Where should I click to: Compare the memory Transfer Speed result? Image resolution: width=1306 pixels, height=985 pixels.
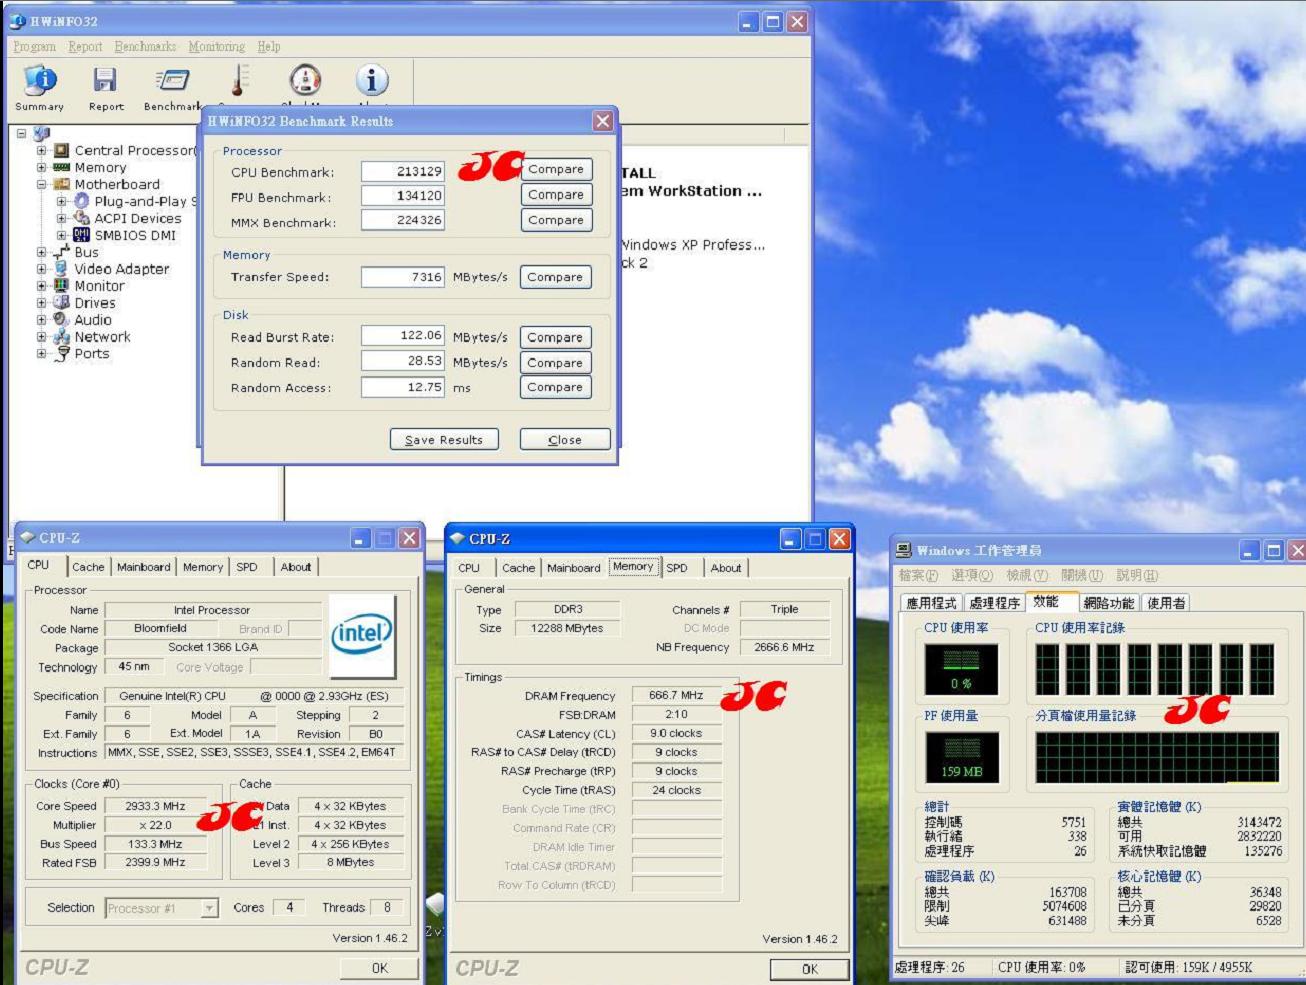(555, 277)
